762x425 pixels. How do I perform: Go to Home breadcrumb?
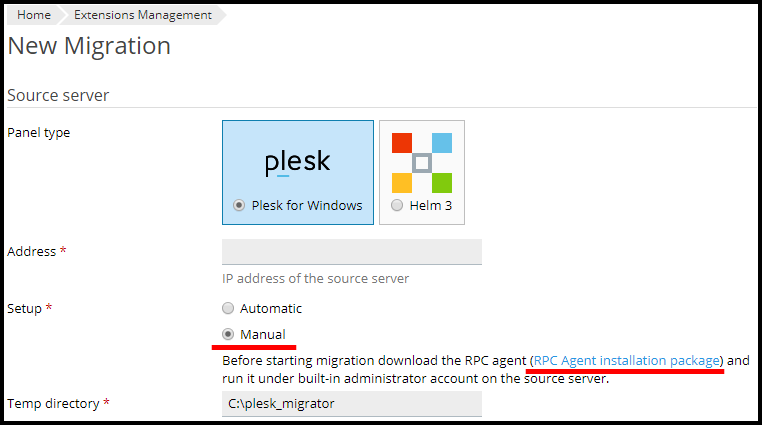pos(34,15)
